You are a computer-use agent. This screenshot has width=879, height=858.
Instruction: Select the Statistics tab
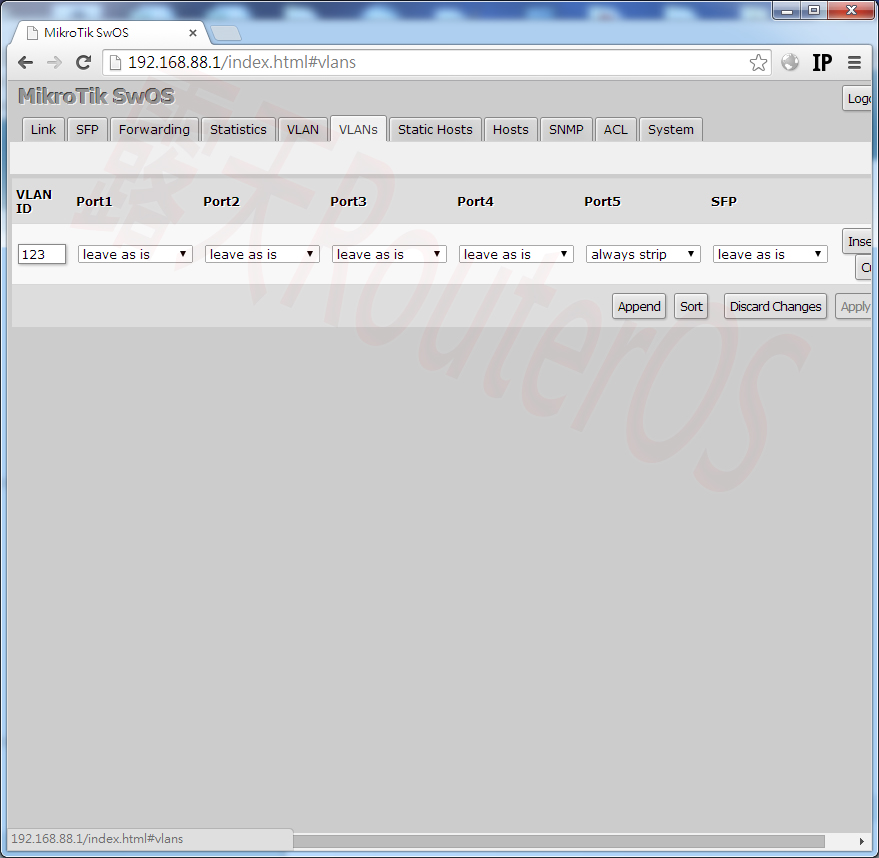point(238,129)
